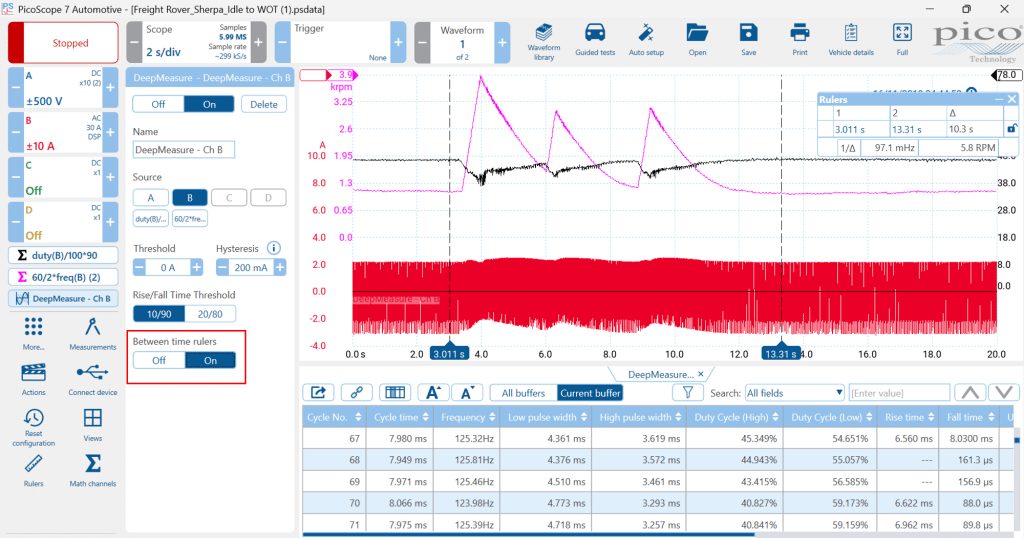1024x538 pixels.
Task: Sort by Cycle No. column
Action: point(334,417)
